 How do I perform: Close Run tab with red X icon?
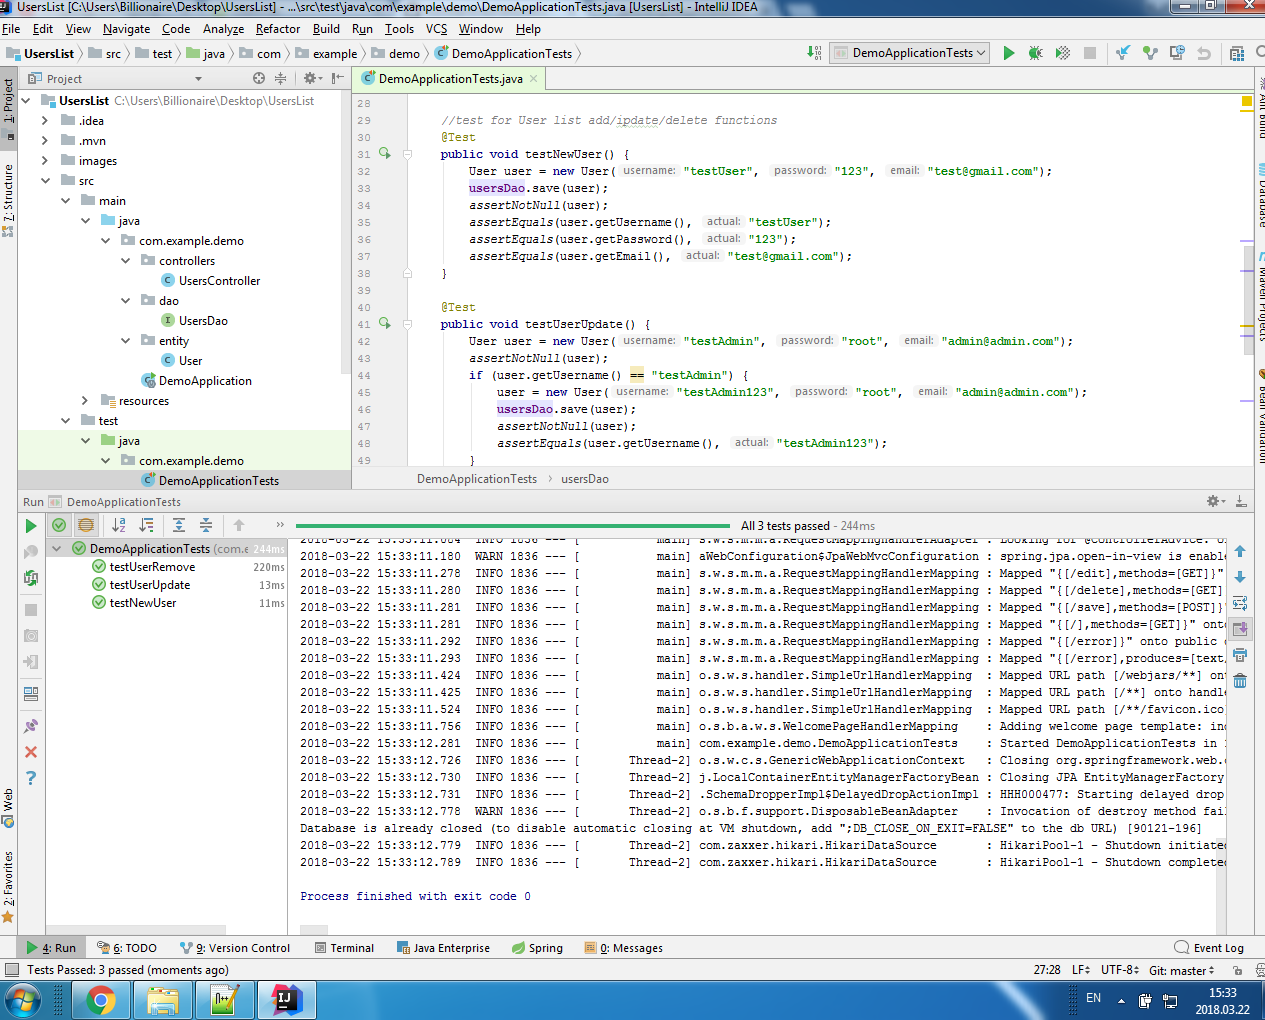click(x=31, y=752)
